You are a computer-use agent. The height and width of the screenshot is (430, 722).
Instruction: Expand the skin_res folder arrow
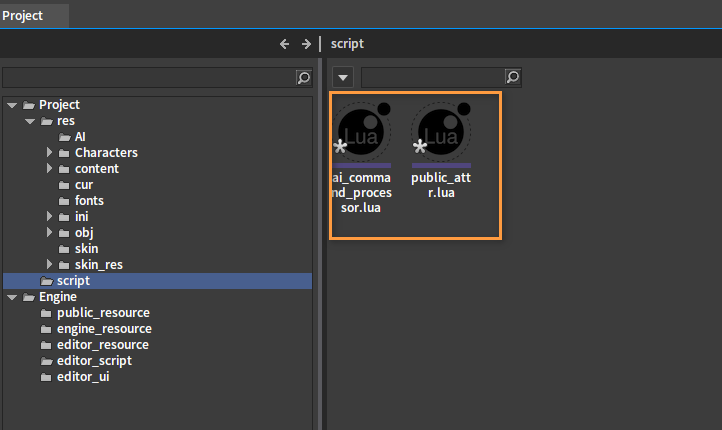[49, 265]
